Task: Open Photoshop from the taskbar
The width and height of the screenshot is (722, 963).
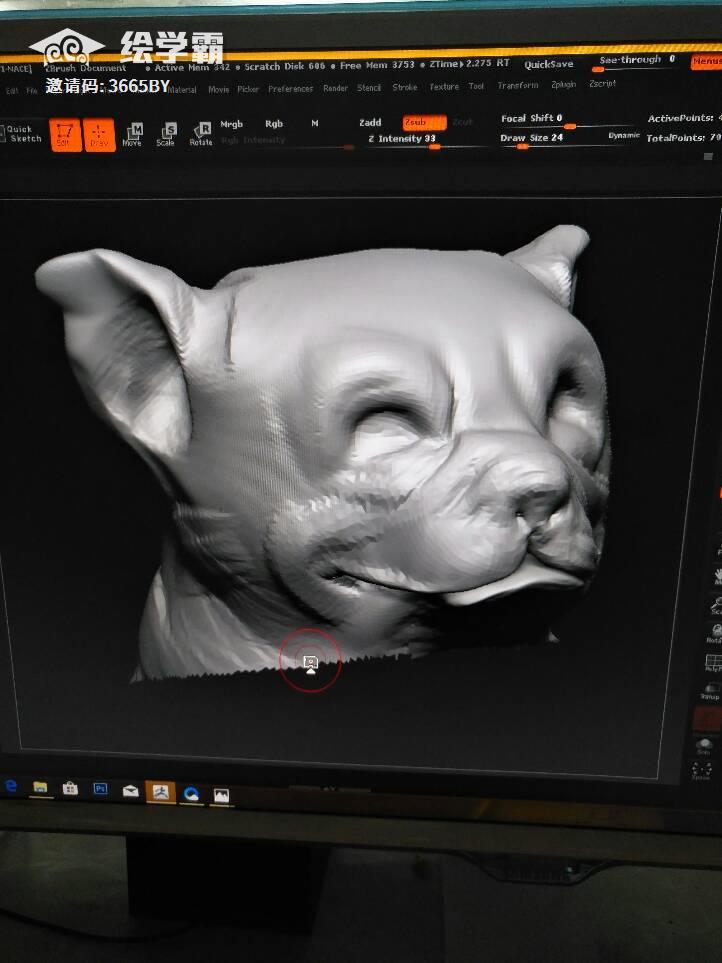Action: click(x=101, y=789)
